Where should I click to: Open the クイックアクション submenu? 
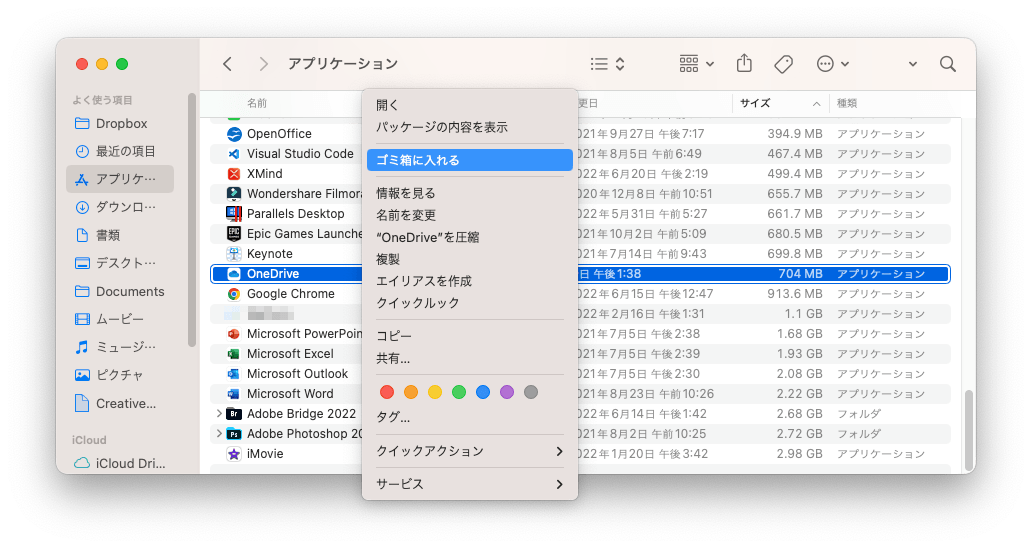point(469,451)
